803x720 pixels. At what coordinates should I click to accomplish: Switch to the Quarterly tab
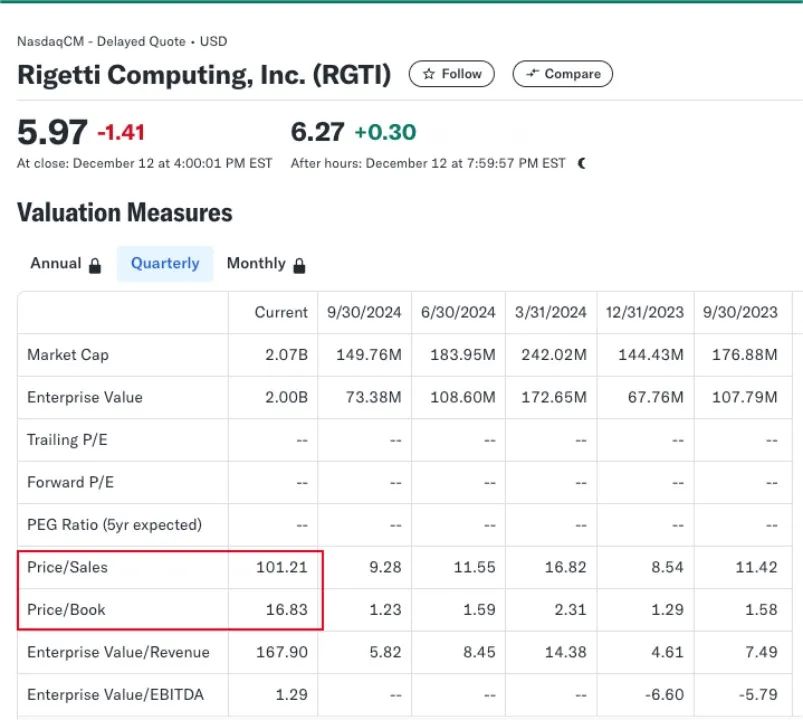[165, 264]
